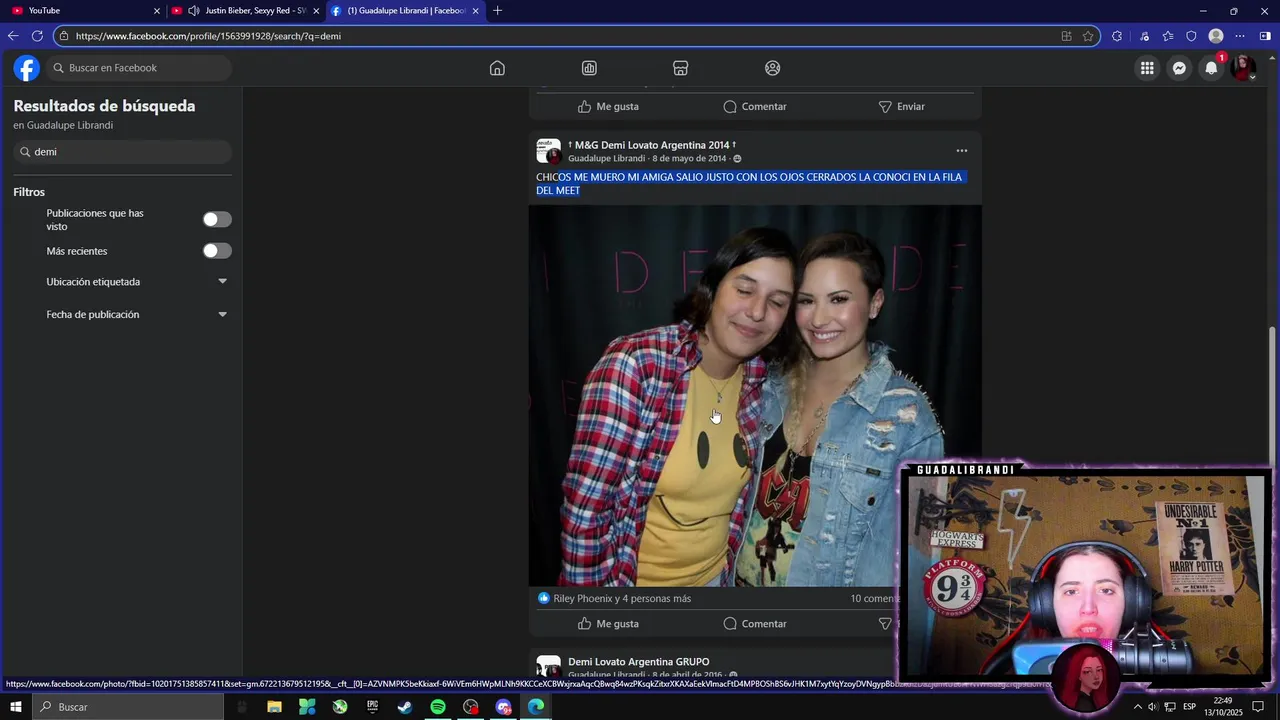Click 'Me gusta' on M&G Demi Lovato post
The width and height of the screenshot is (1280, 720).
608,624
